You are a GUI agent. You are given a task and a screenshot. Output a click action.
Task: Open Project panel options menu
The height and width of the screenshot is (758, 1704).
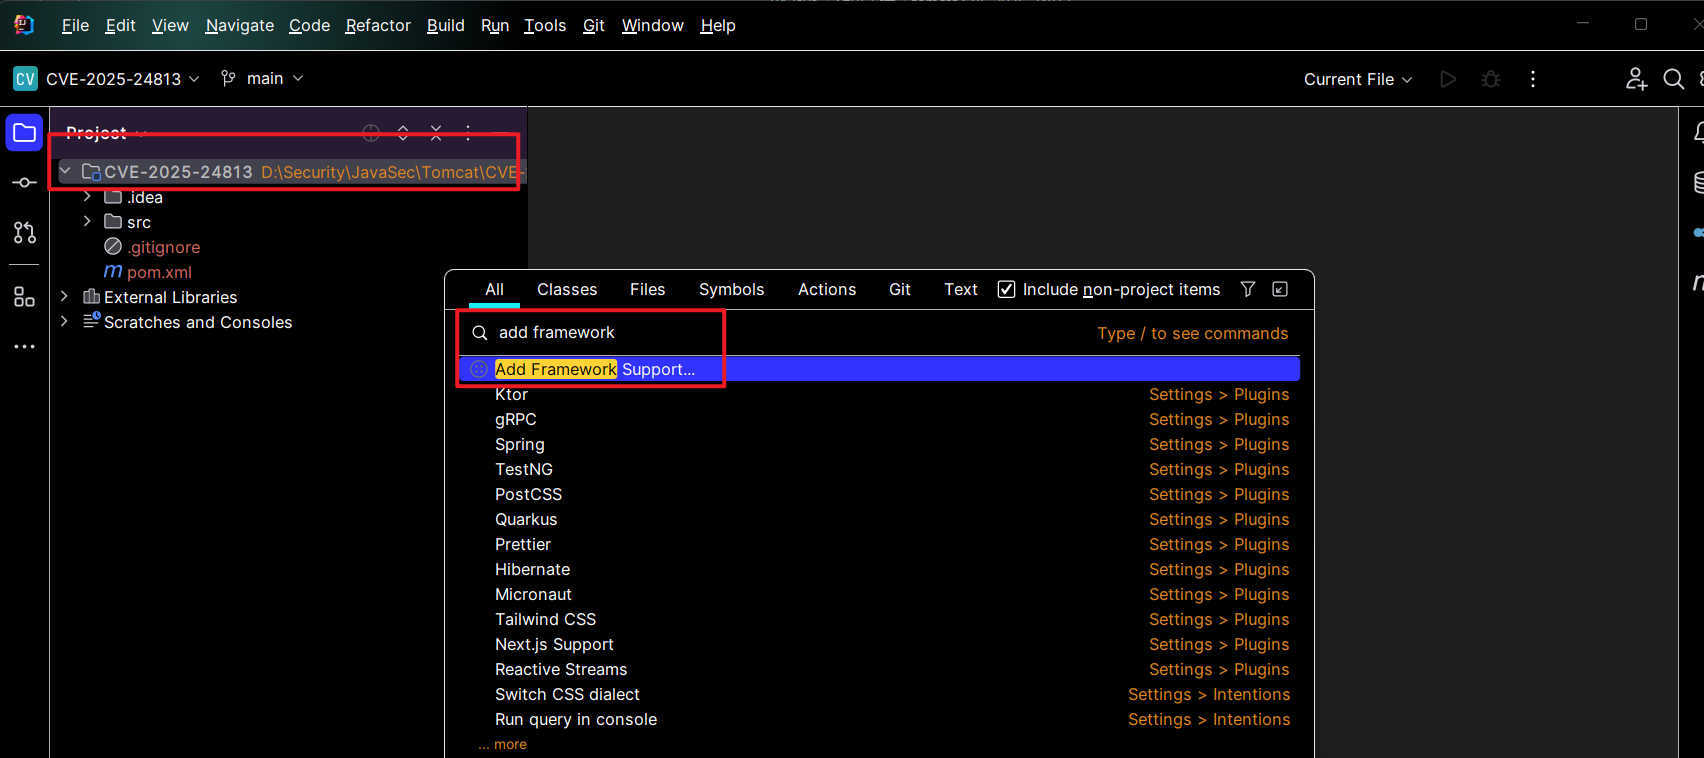click(468, 133)
